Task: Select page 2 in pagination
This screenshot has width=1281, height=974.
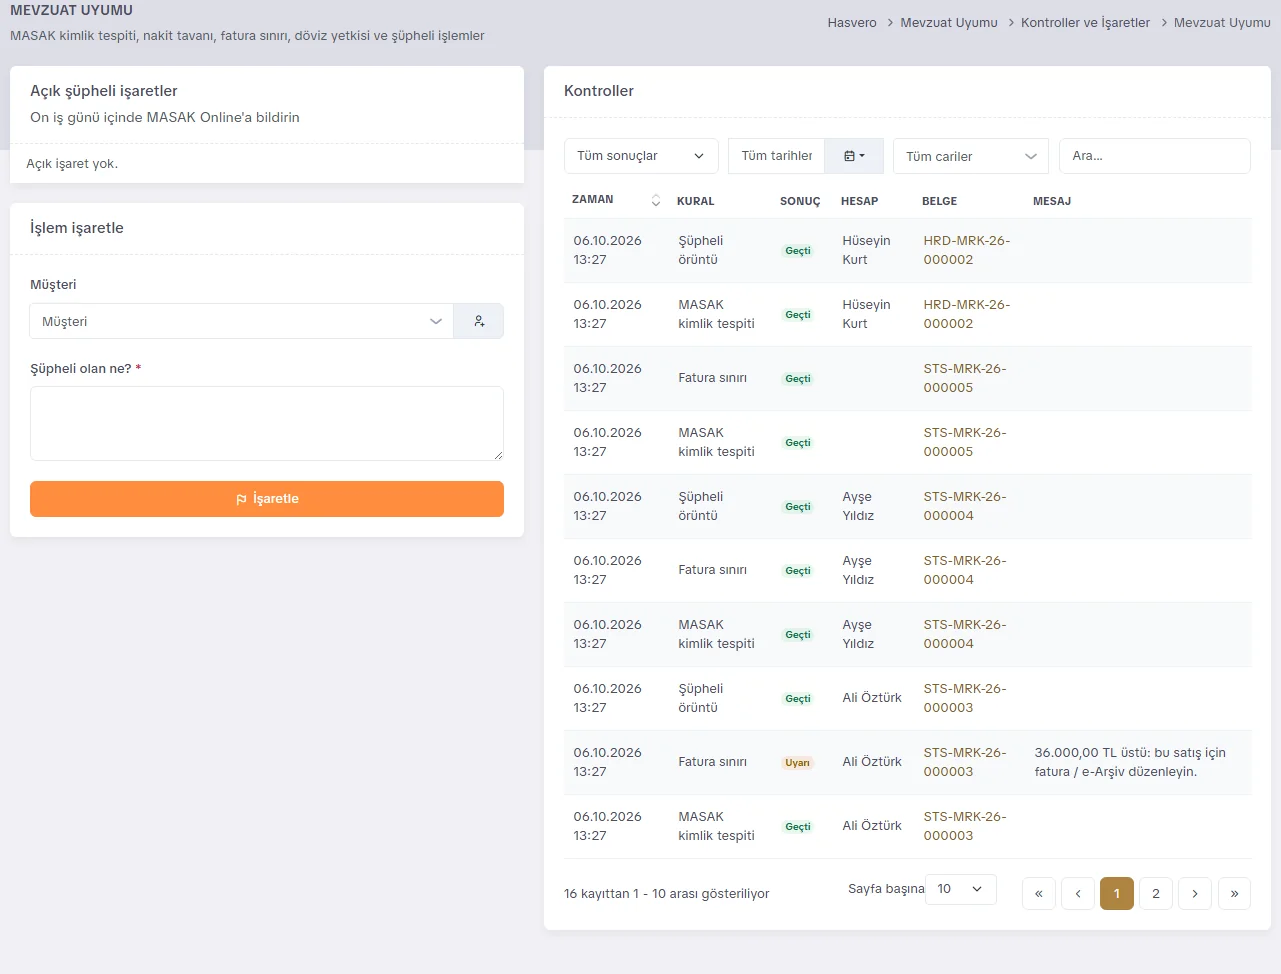Action: 1156,893
